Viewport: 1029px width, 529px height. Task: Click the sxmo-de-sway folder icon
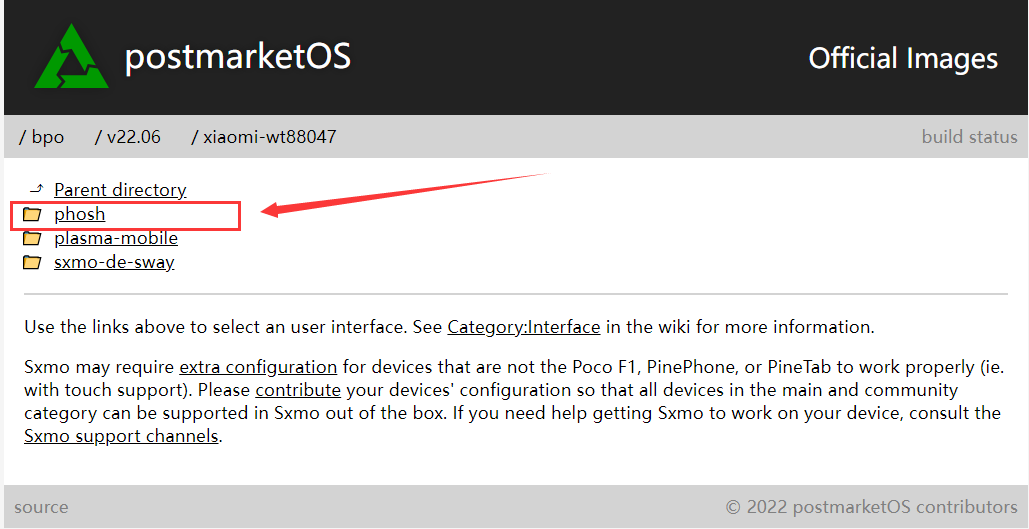pyautogui.click(x=32, y=262)
